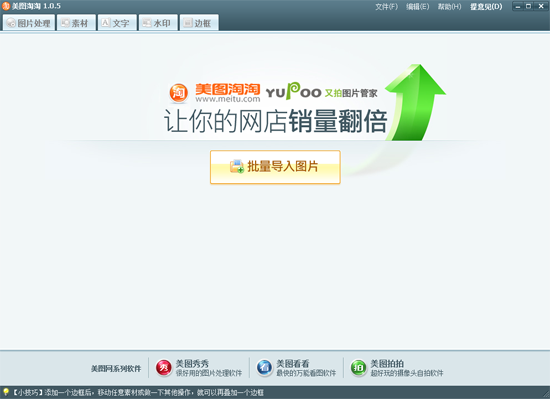Image resolution: width=550 pixels, height=399 pixels.
Task: Click the 提意见(D) feedback menu
Action: (x=486, y=7)
